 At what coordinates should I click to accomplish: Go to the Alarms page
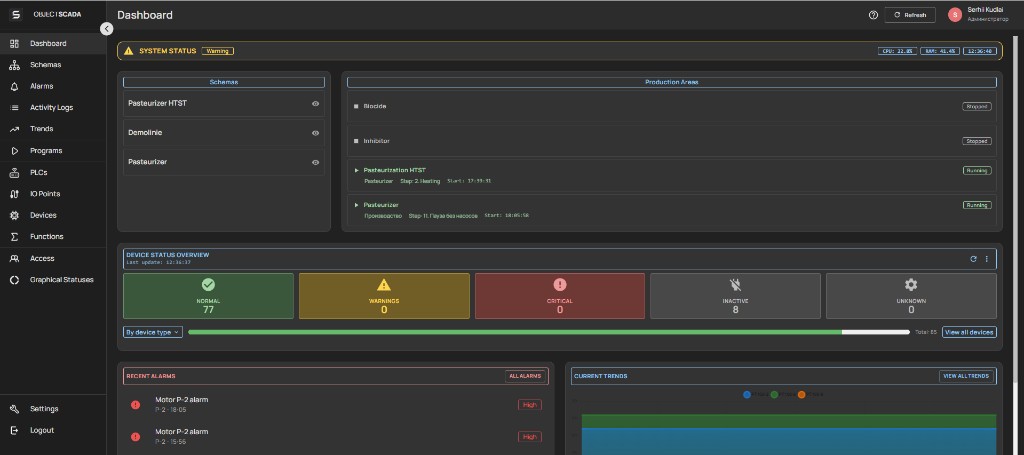tap(53, 86)
